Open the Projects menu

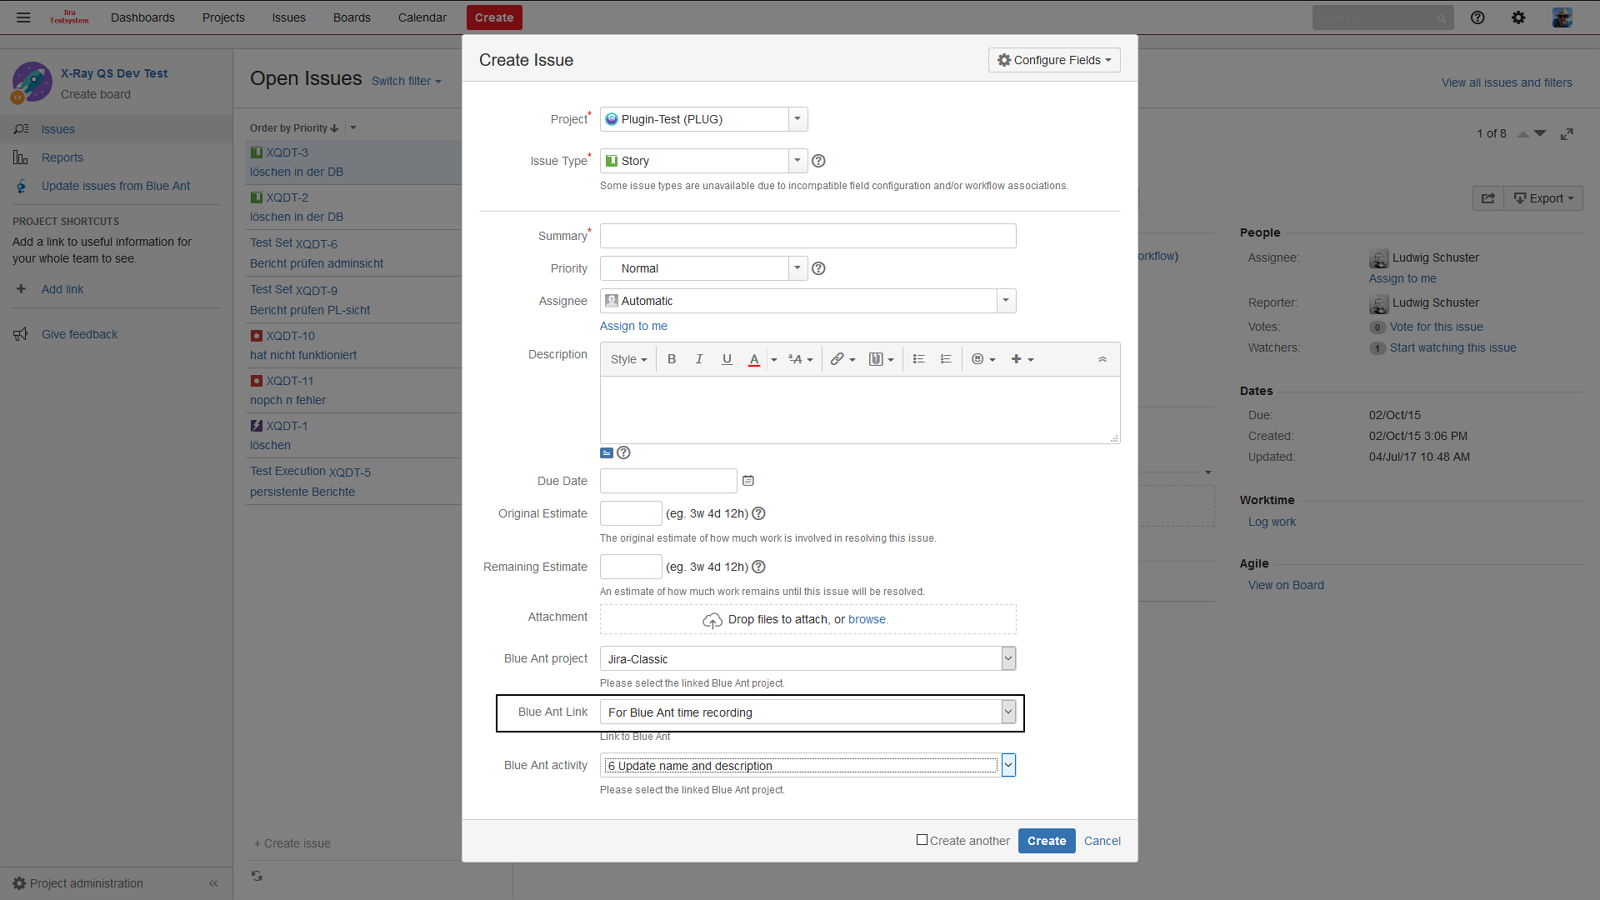[223, 17]
